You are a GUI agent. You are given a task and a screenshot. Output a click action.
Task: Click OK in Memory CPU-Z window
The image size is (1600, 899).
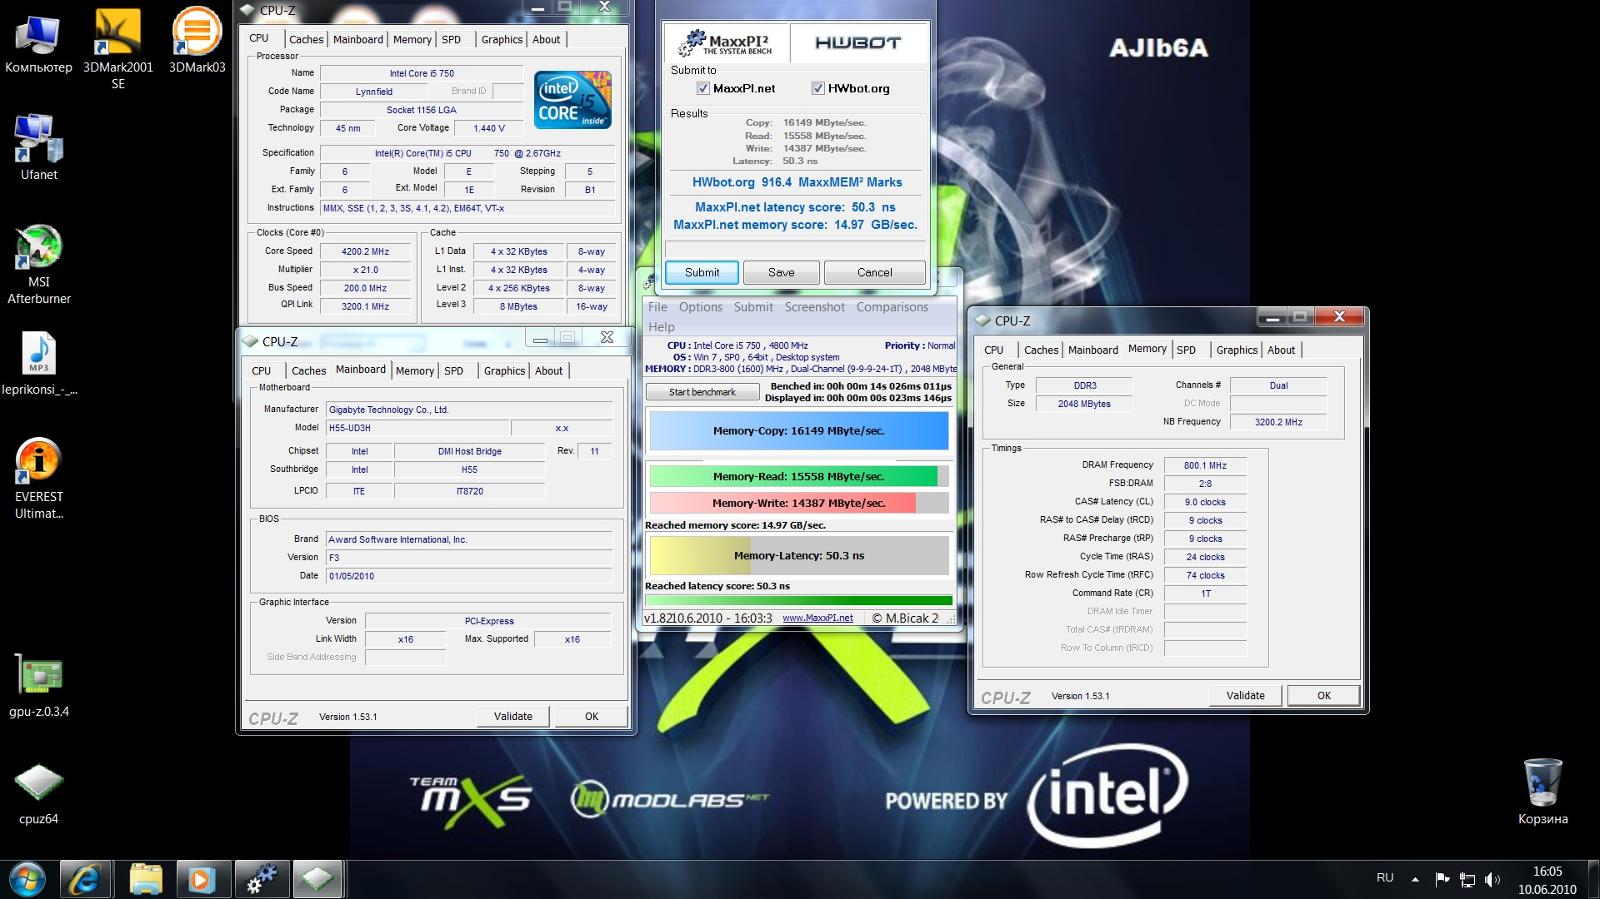pos(1324,695)
